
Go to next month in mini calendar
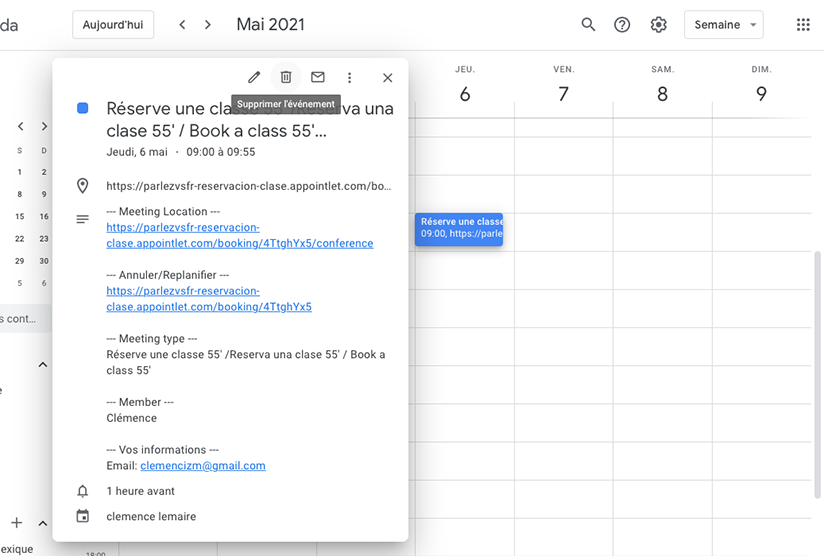[44, 126]
